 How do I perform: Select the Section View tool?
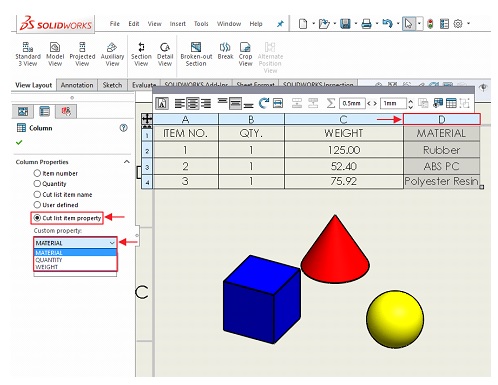141,54
